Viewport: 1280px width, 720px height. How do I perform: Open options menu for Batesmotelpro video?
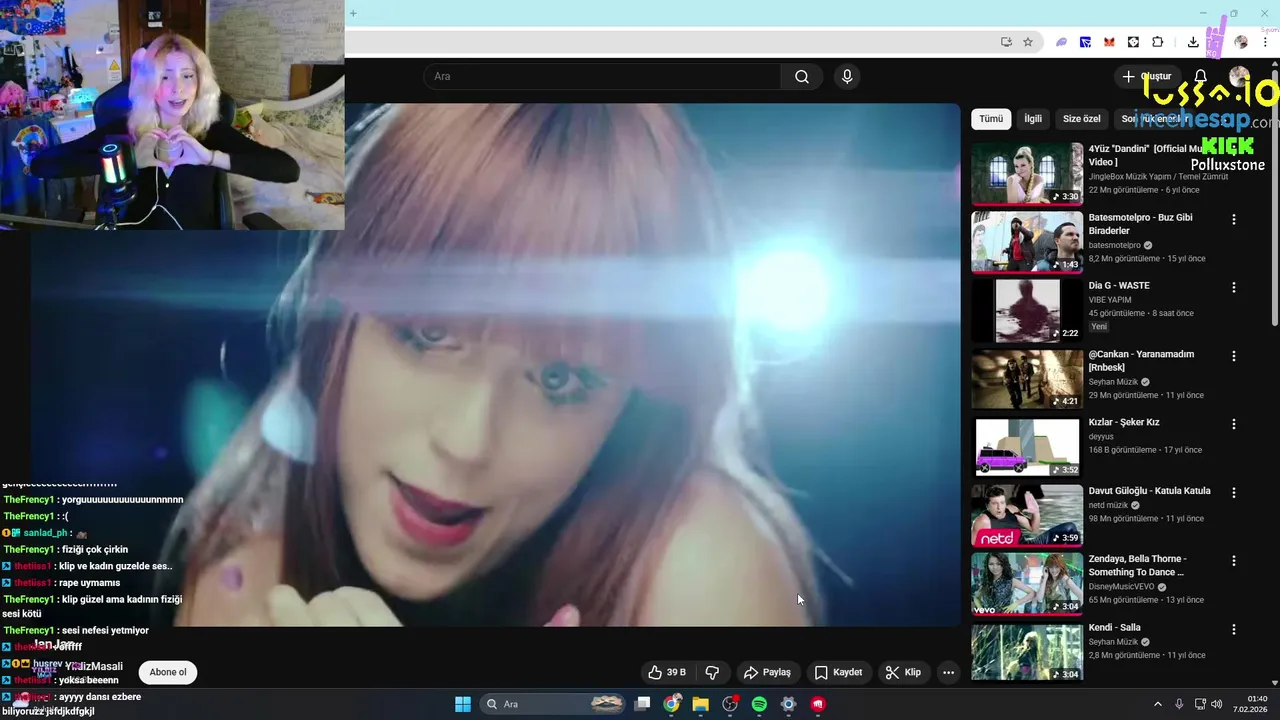click(x=1233, y=219)
